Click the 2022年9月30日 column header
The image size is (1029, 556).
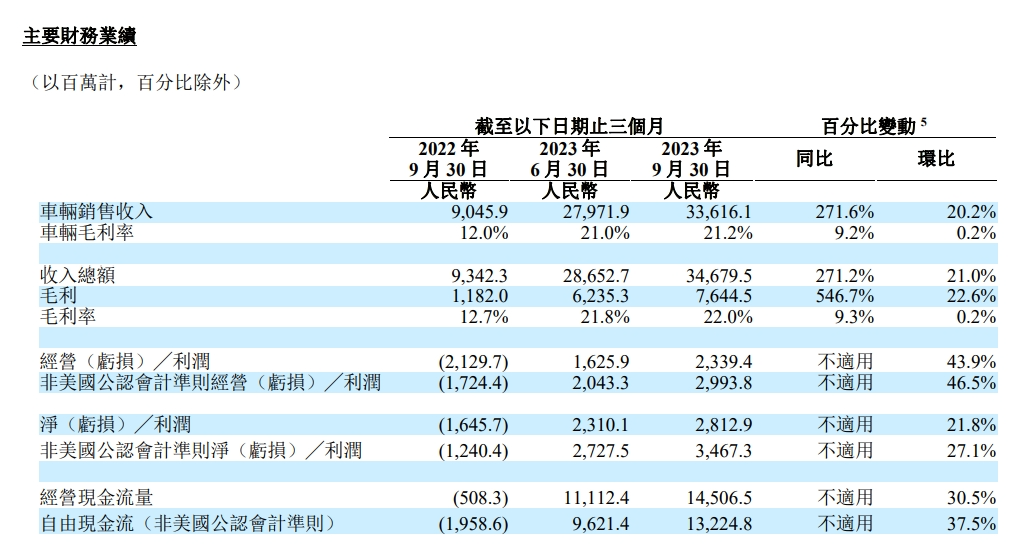click(x=448, y=159)
